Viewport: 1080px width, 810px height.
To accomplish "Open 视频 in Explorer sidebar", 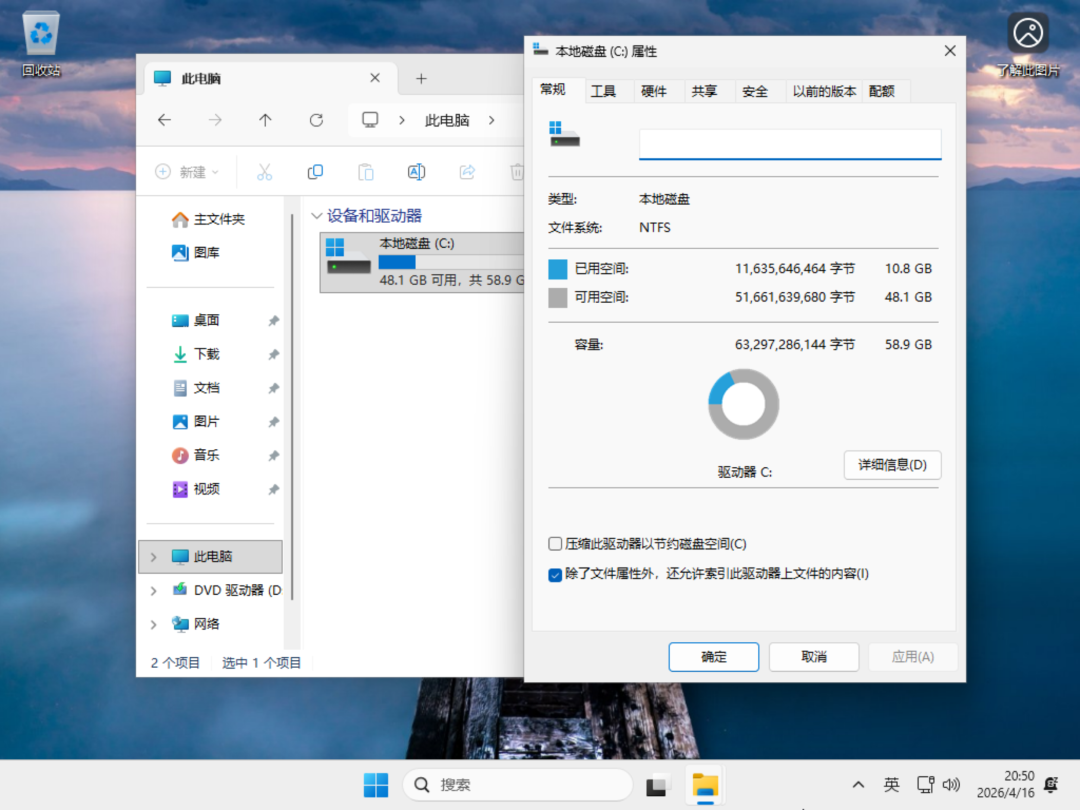I will click(x=196, y=489).
